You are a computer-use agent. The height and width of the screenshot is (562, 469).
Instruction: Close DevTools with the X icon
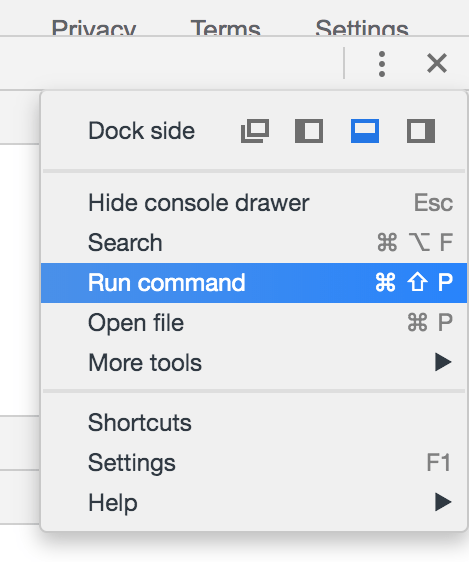pyautogui.click(x=437, y=63)
